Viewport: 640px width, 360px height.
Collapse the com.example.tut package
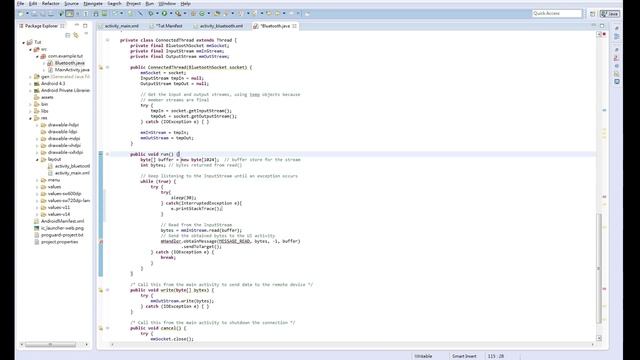pyautogui.click(x=38, y=56)
